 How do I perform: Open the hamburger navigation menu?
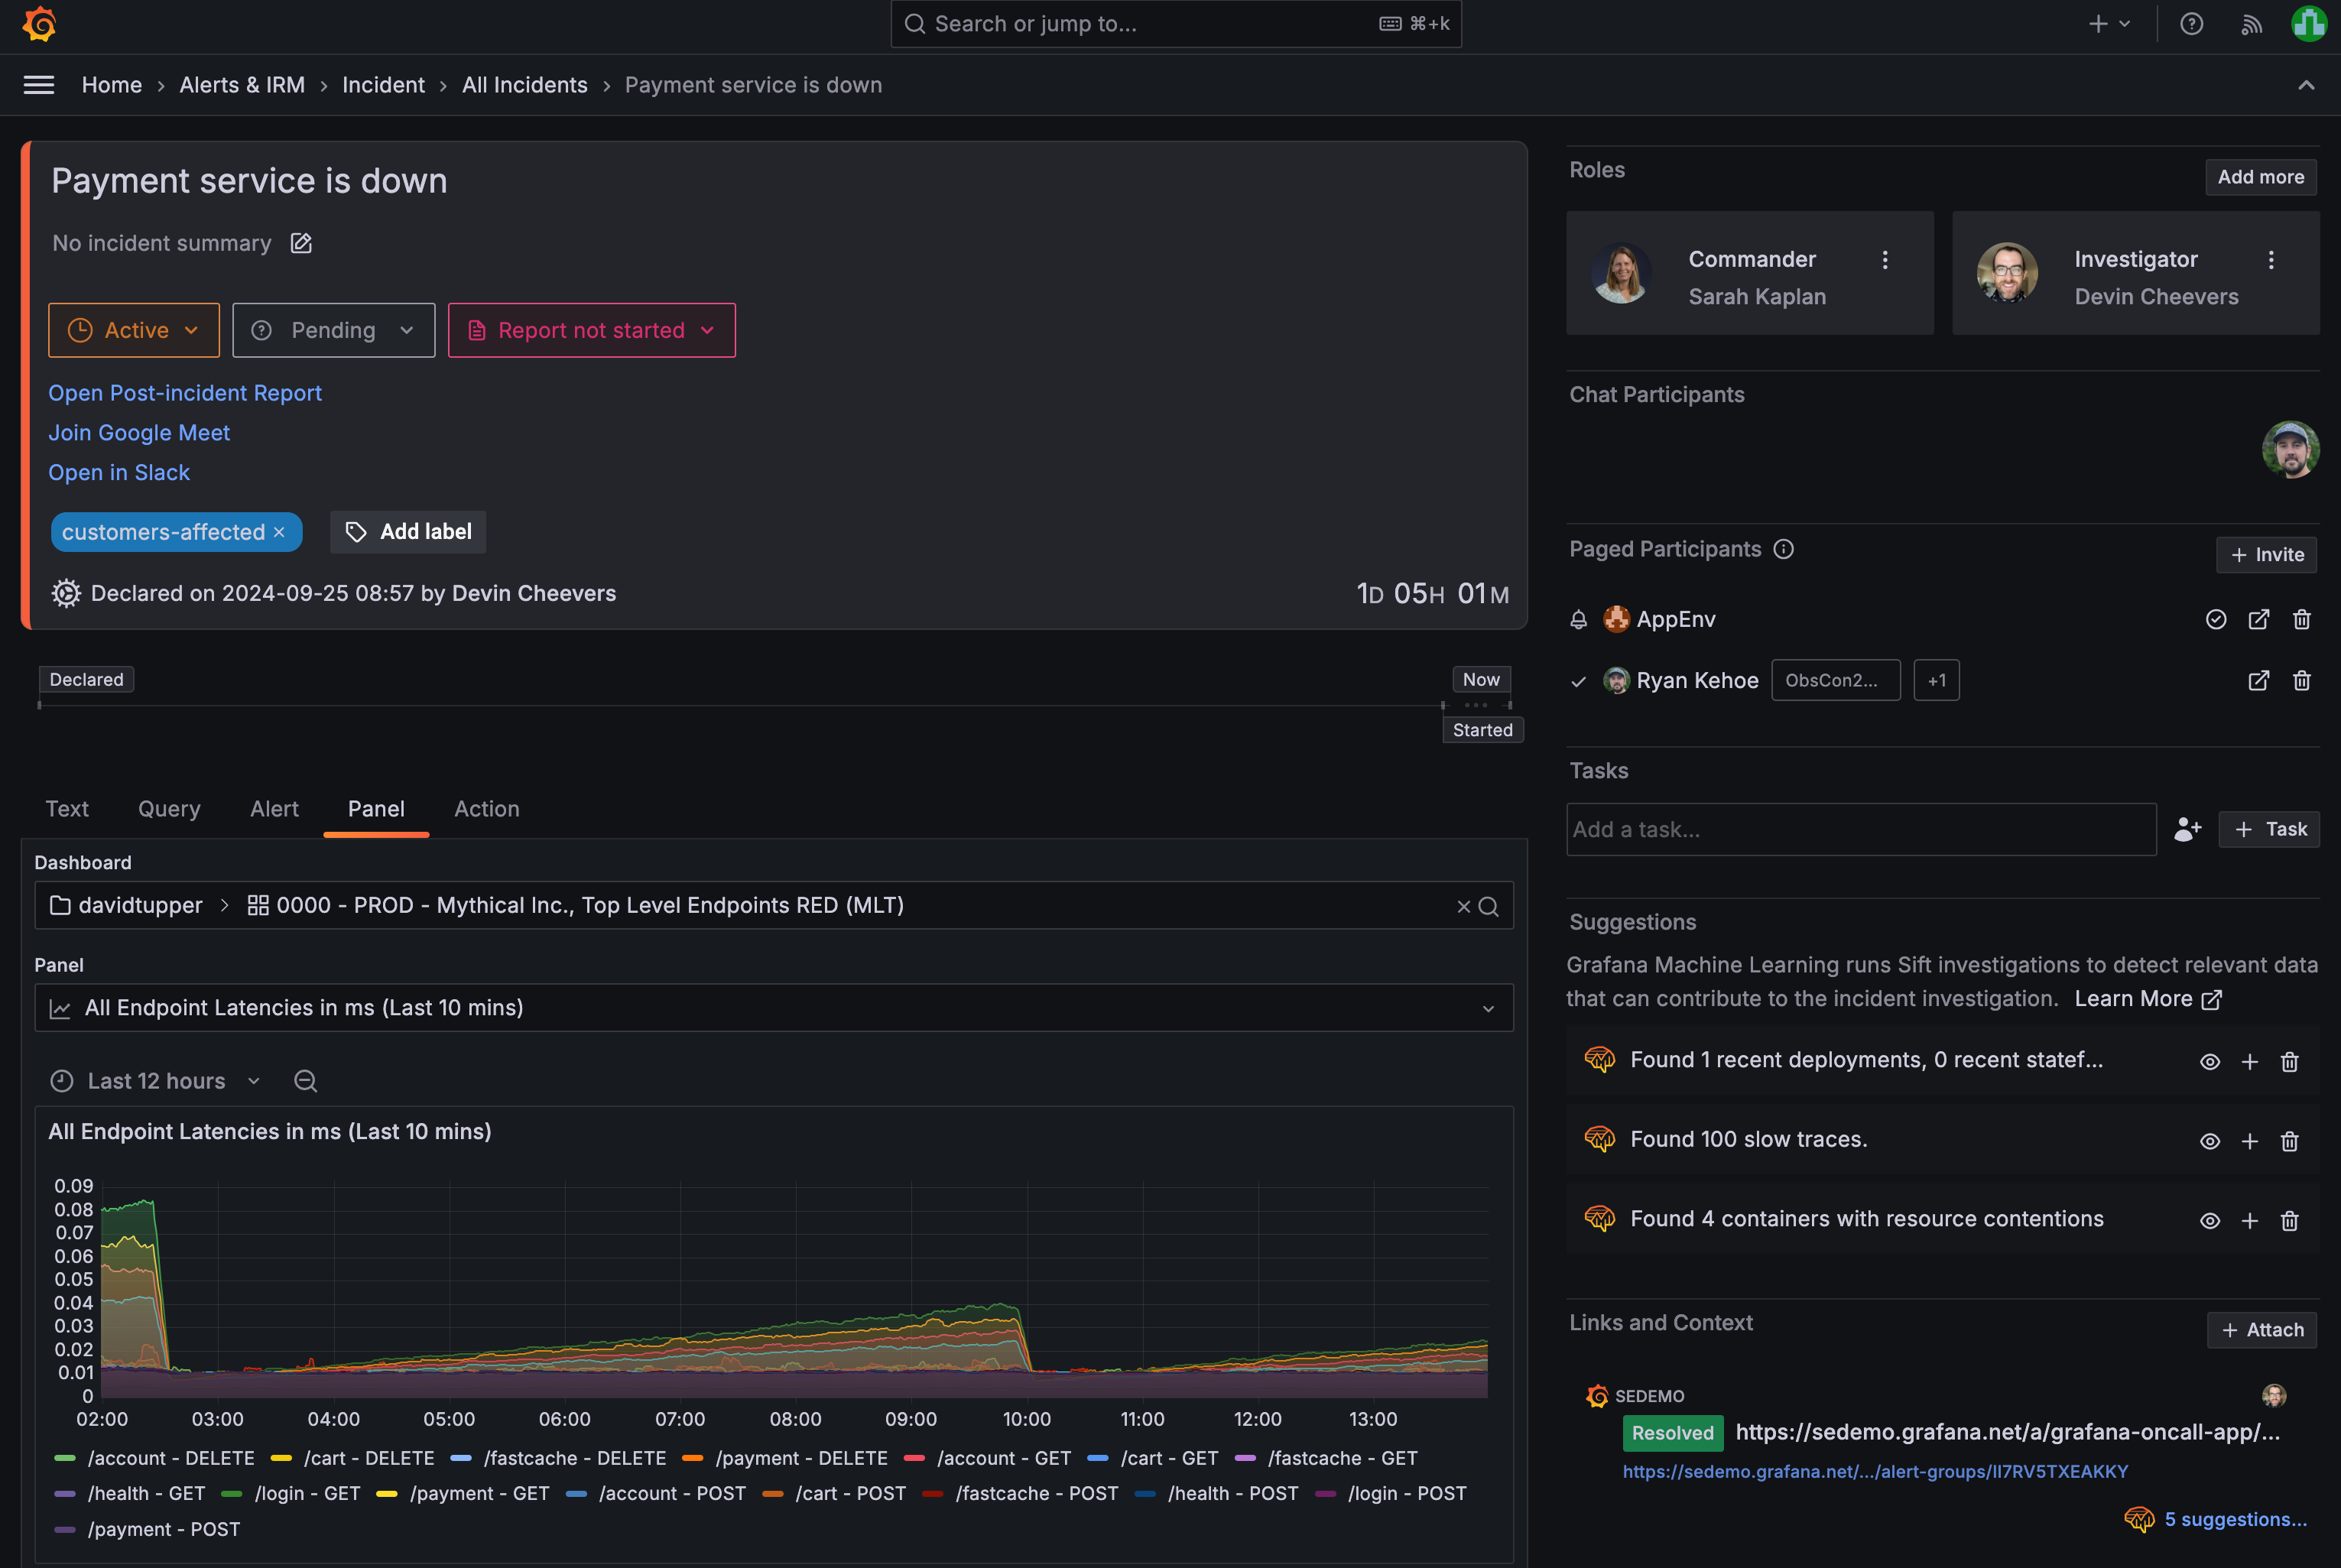point(38,85)
